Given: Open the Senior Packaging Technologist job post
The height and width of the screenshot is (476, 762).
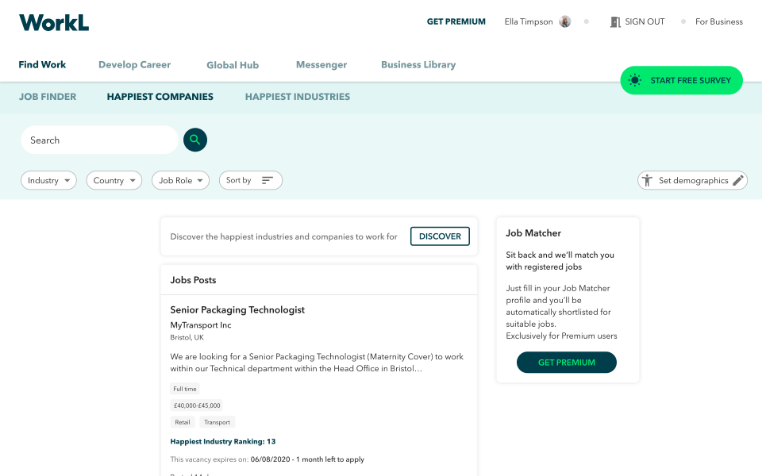Looking at the screenshot, I should pos(237,310).
